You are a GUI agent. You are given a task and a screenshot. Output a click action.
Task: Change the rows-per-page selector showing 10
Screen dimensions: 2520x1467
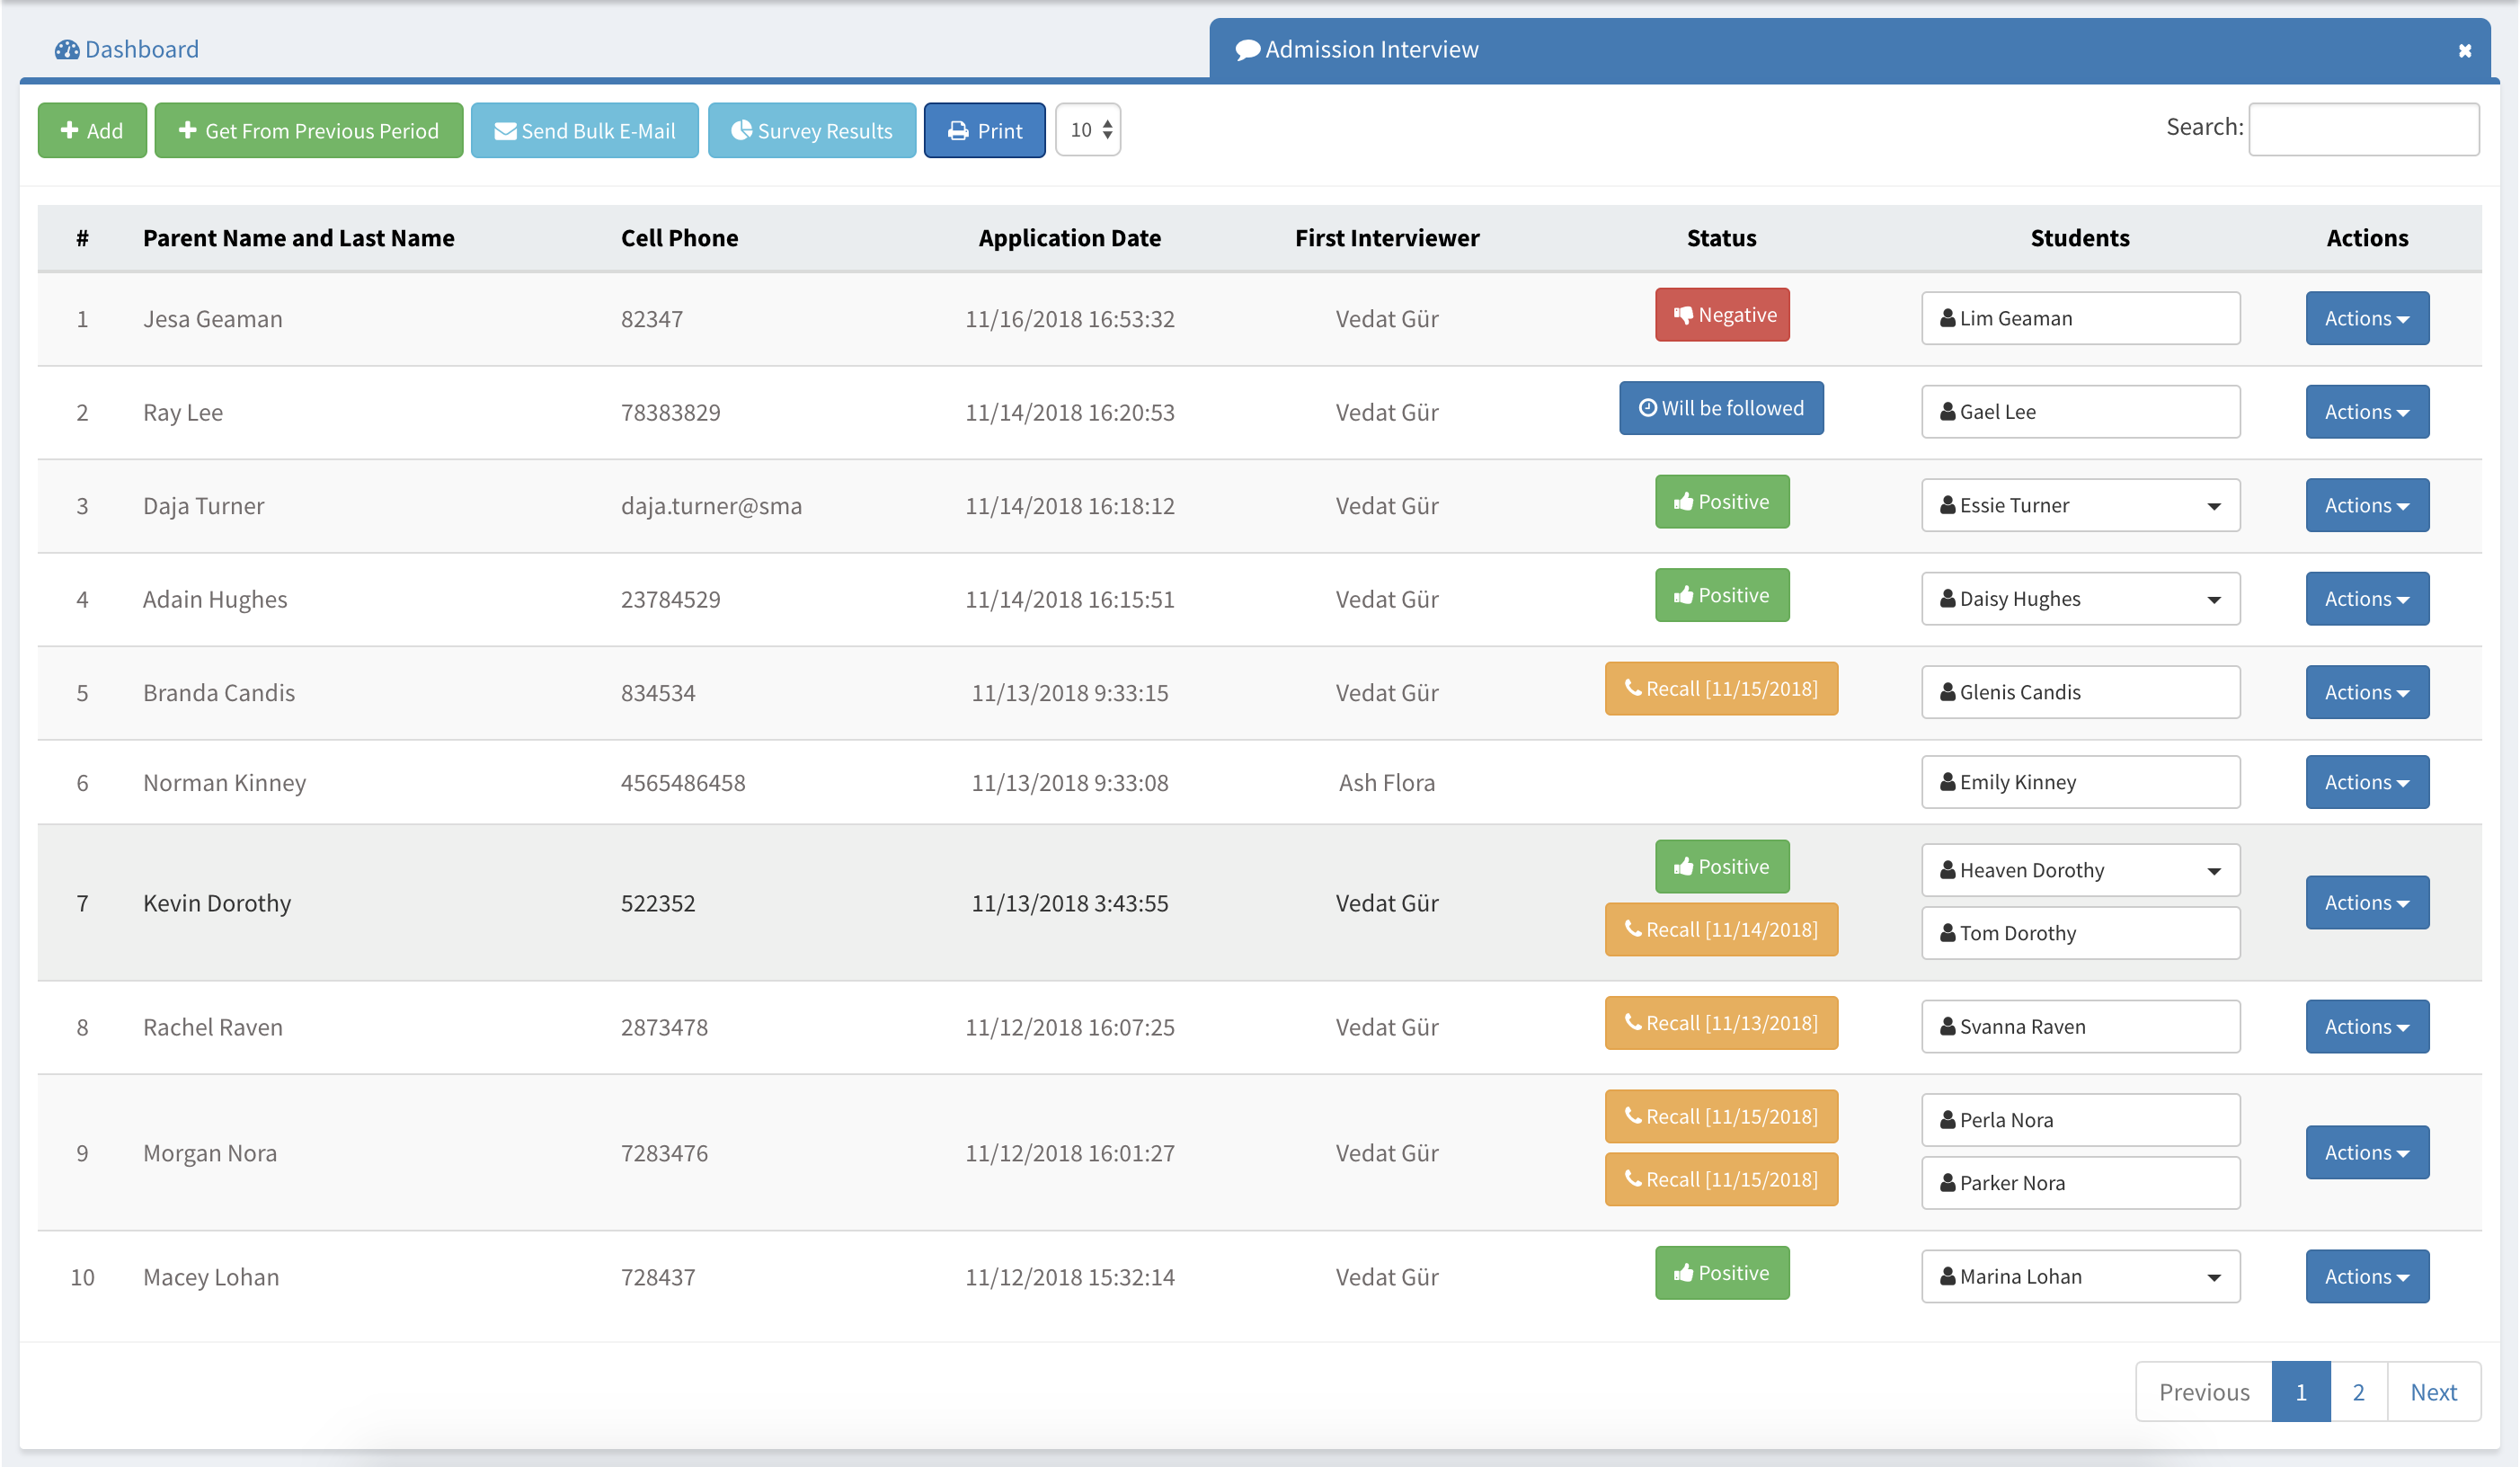(1088, 130)
